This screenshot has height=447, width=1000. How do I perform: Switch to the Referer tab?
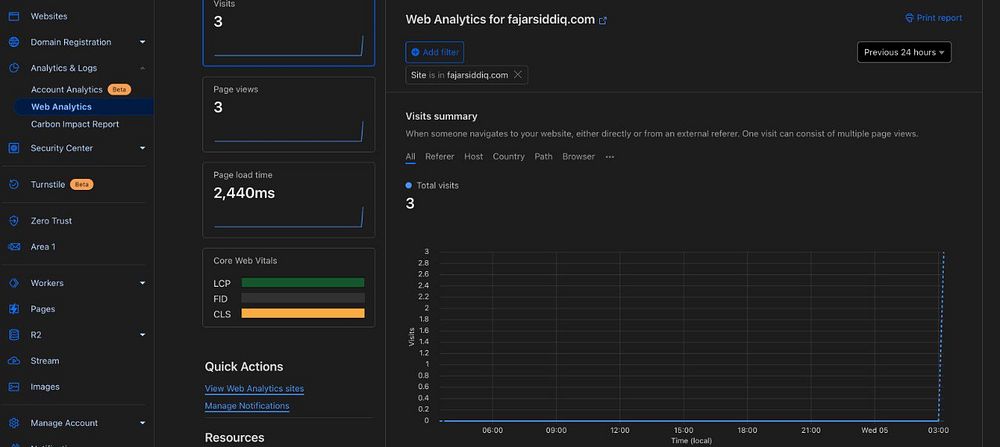point(439,157)
